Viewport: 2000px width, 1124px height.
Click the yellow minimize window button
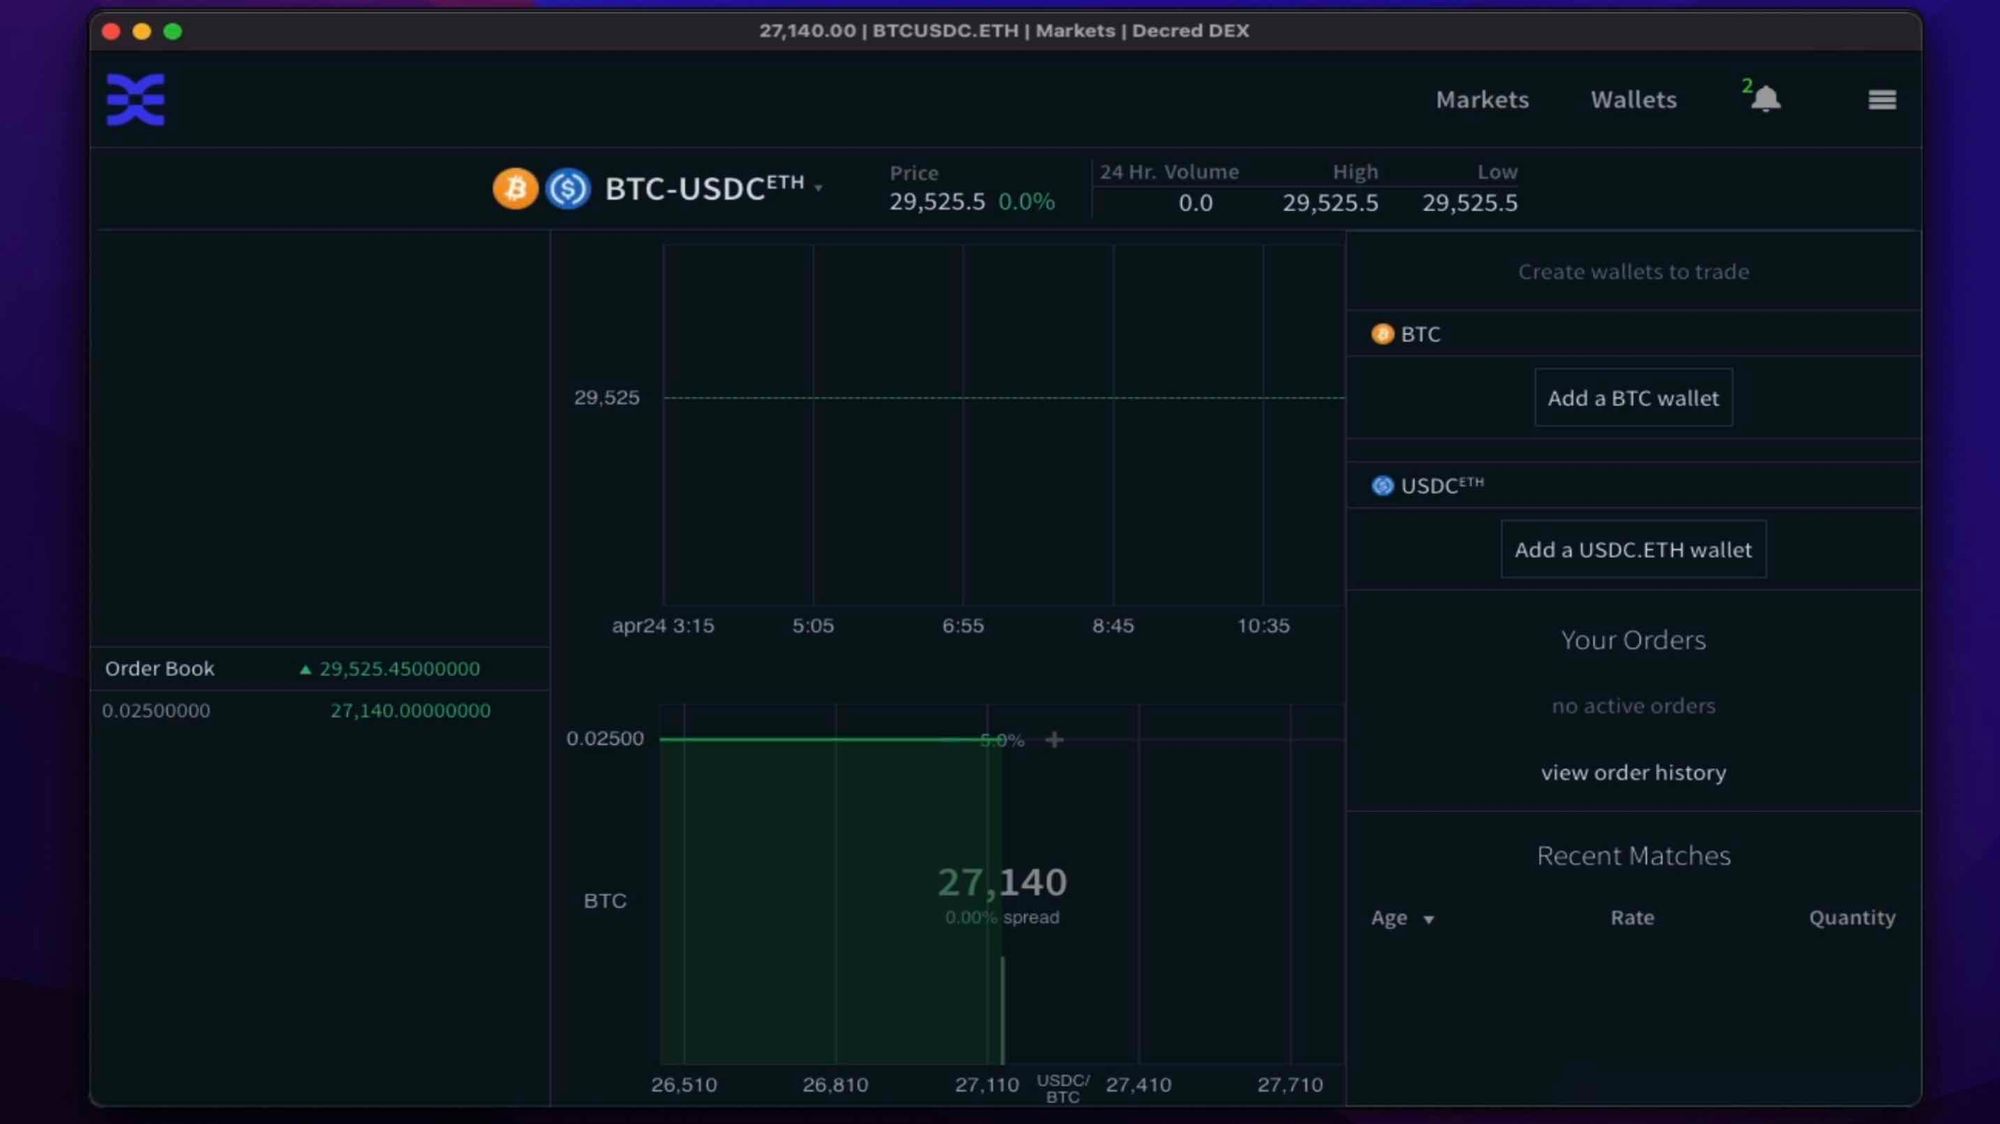[x=142, y=31]
